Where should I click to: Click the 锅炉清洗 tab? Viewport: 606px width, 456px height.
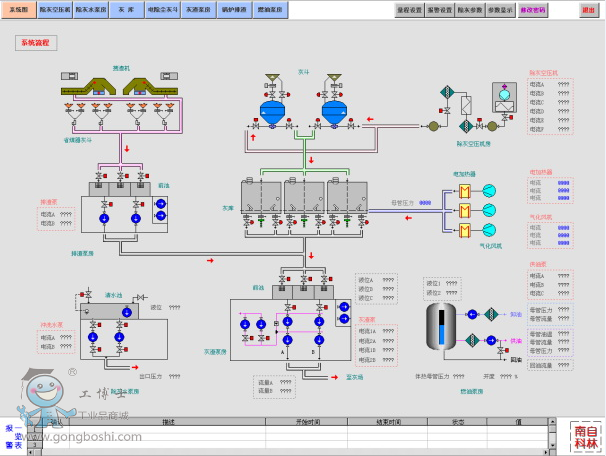pyautogui.click(x=235, y=9)
